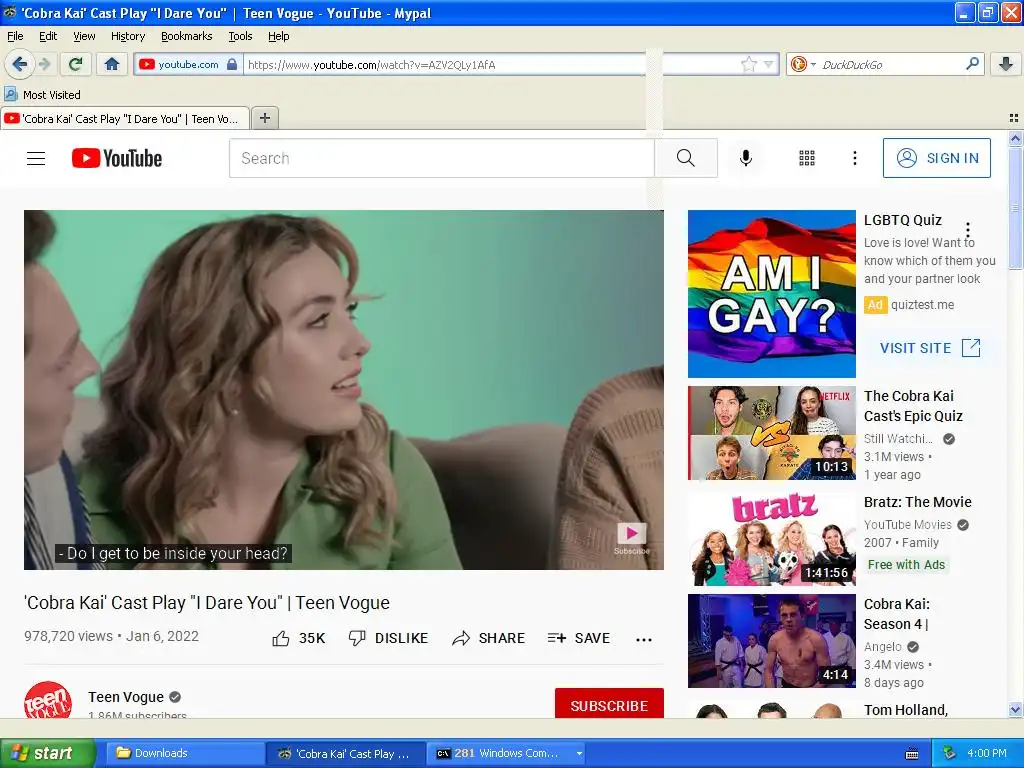Start voice search with the microphone icon
The width and height of the screenshot is (1024, 768).
[x=746, y=158]
